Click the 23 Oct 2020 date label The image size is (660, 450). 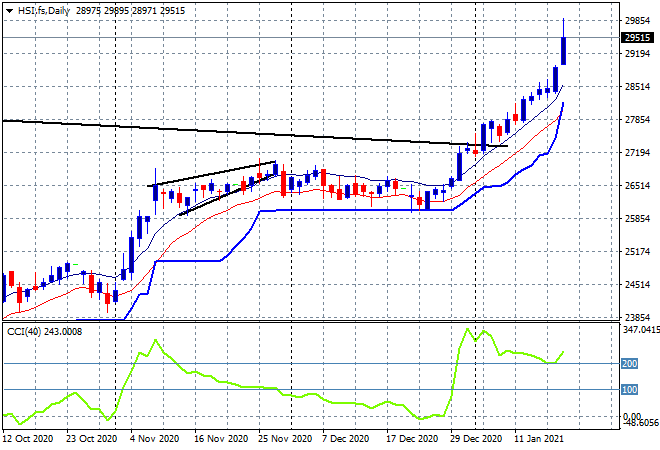pyautogui.click(x=91, y=439)
